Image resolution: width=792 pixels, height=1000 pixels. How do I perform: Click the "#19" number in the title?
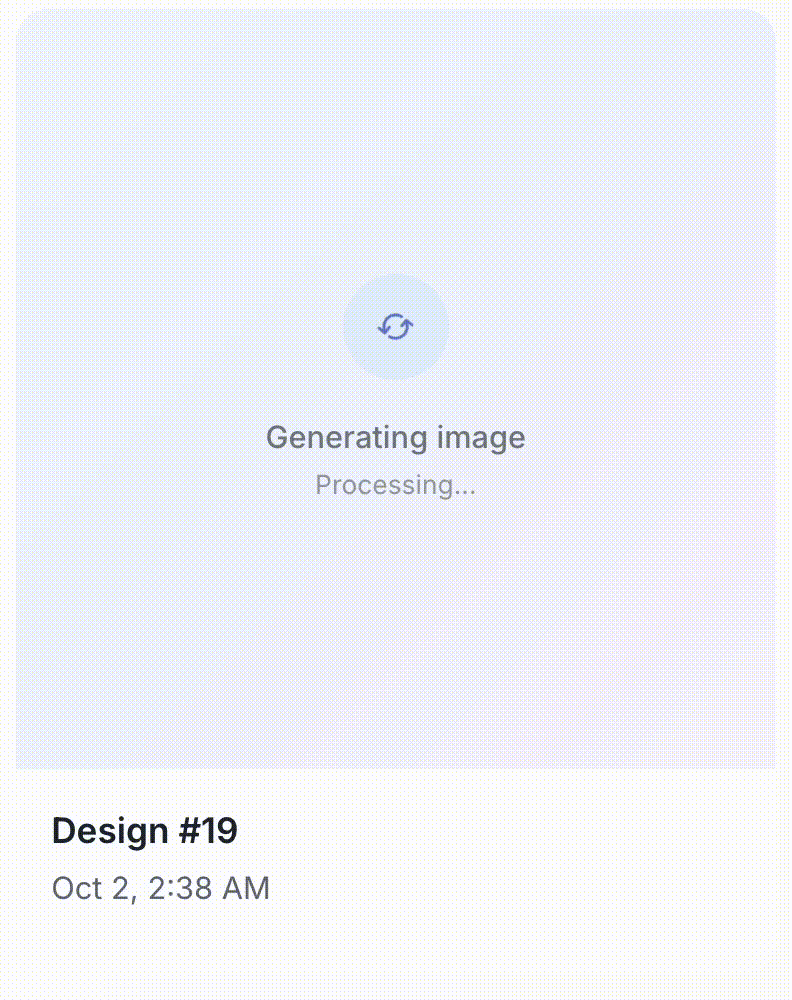tap(209, 831)
